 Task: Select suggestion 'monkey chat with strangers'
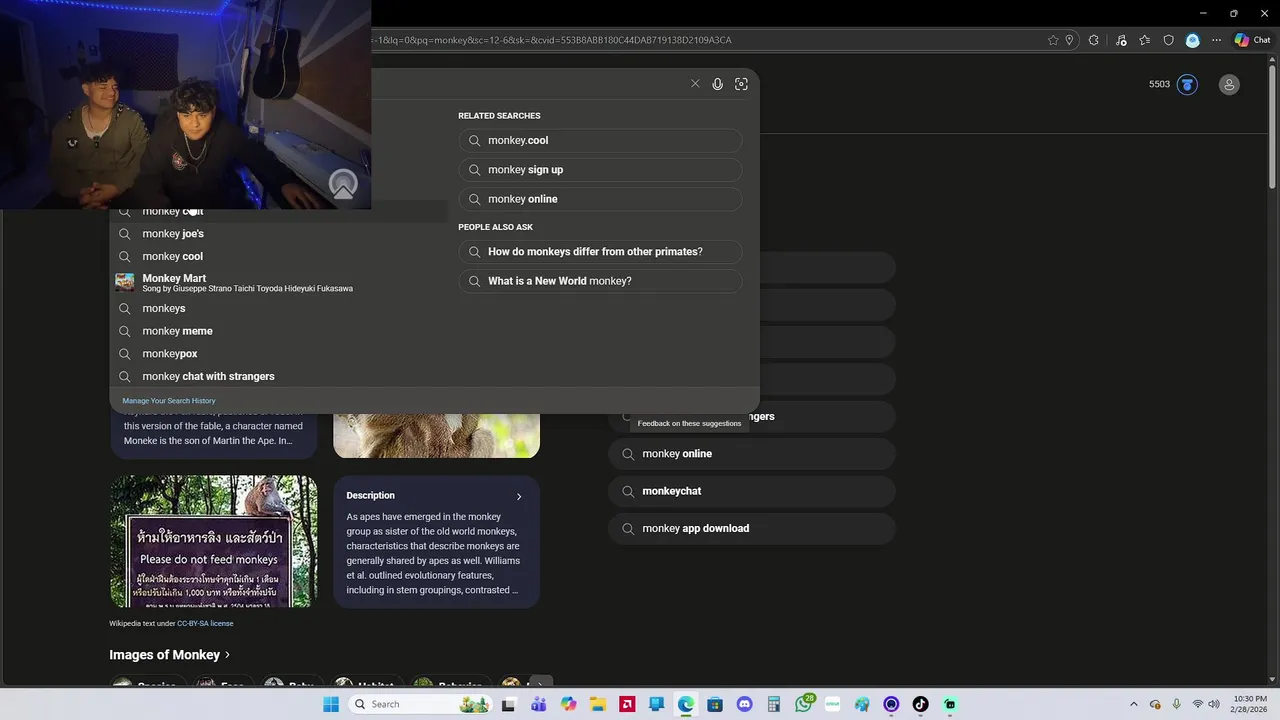coord(280,376)
